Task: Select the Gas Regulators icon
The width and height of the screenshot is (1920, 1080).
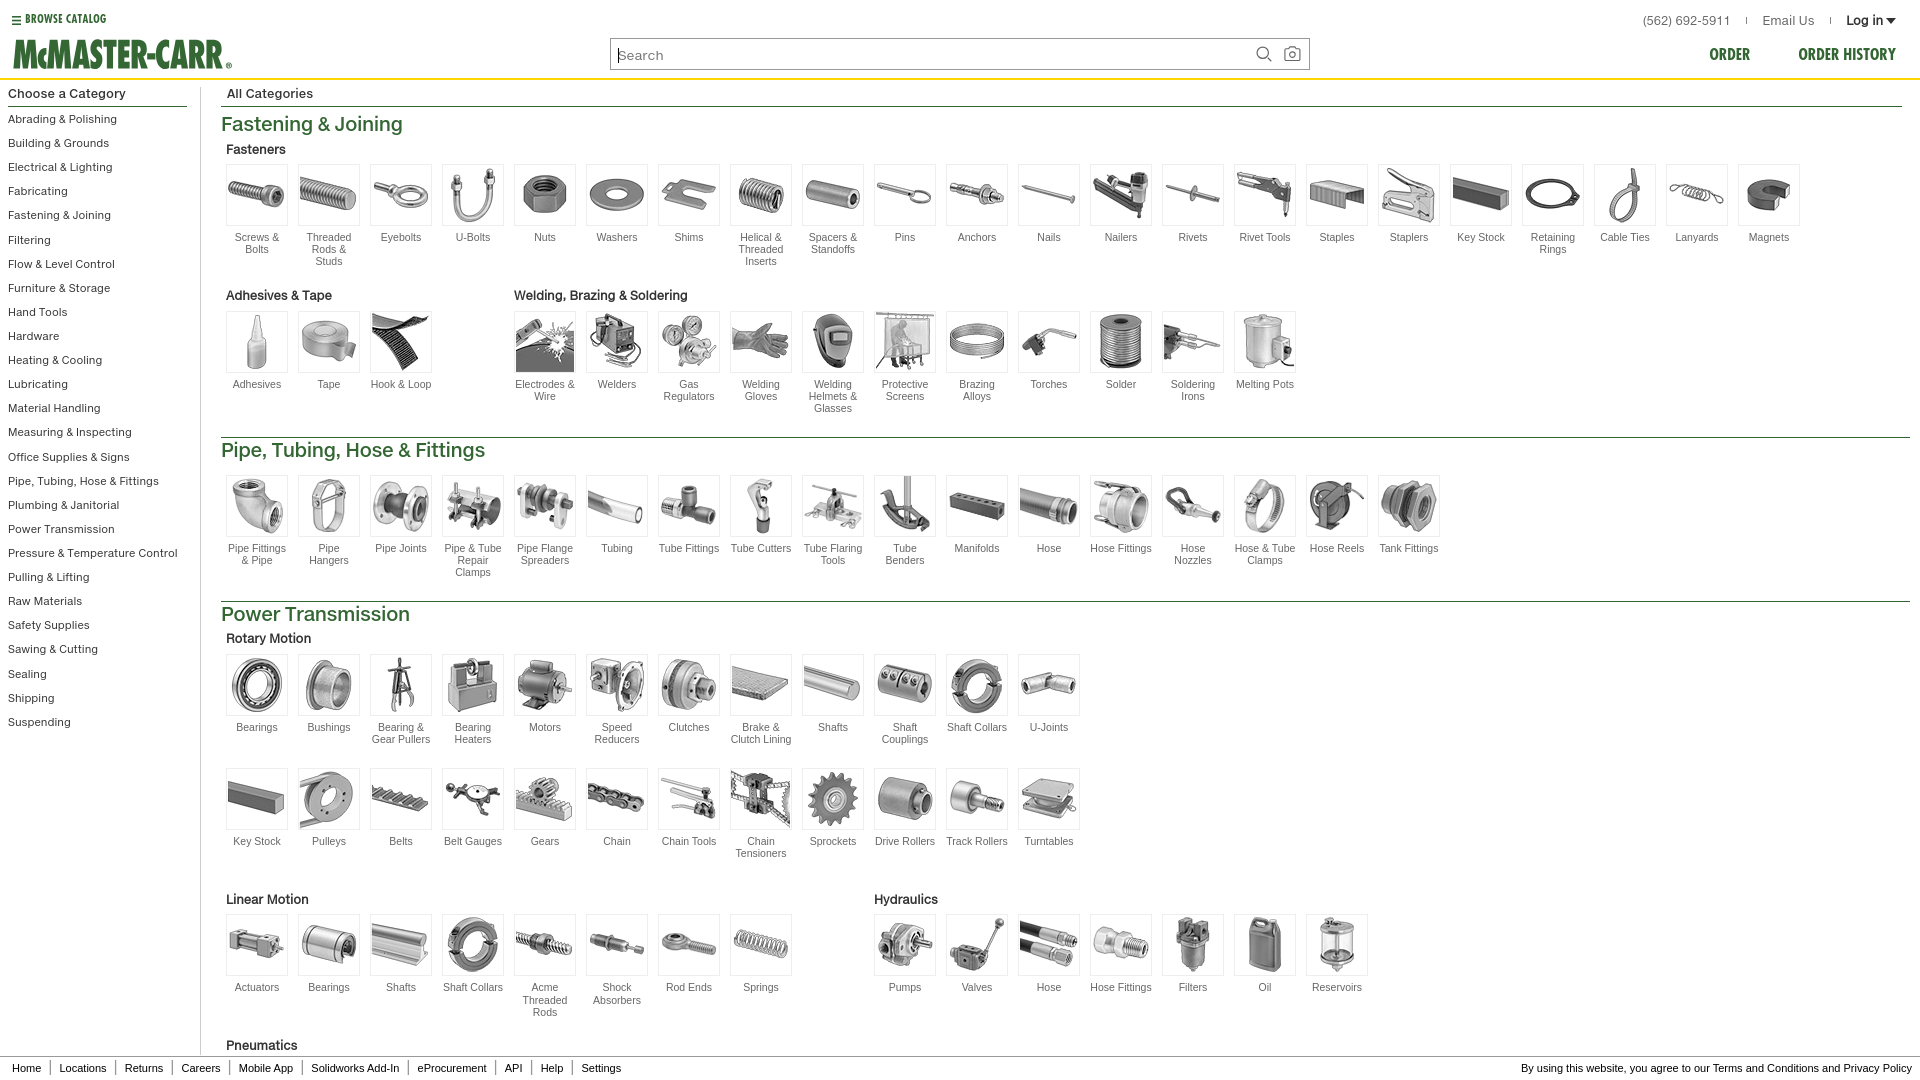Action: click(x=689, y=342)
